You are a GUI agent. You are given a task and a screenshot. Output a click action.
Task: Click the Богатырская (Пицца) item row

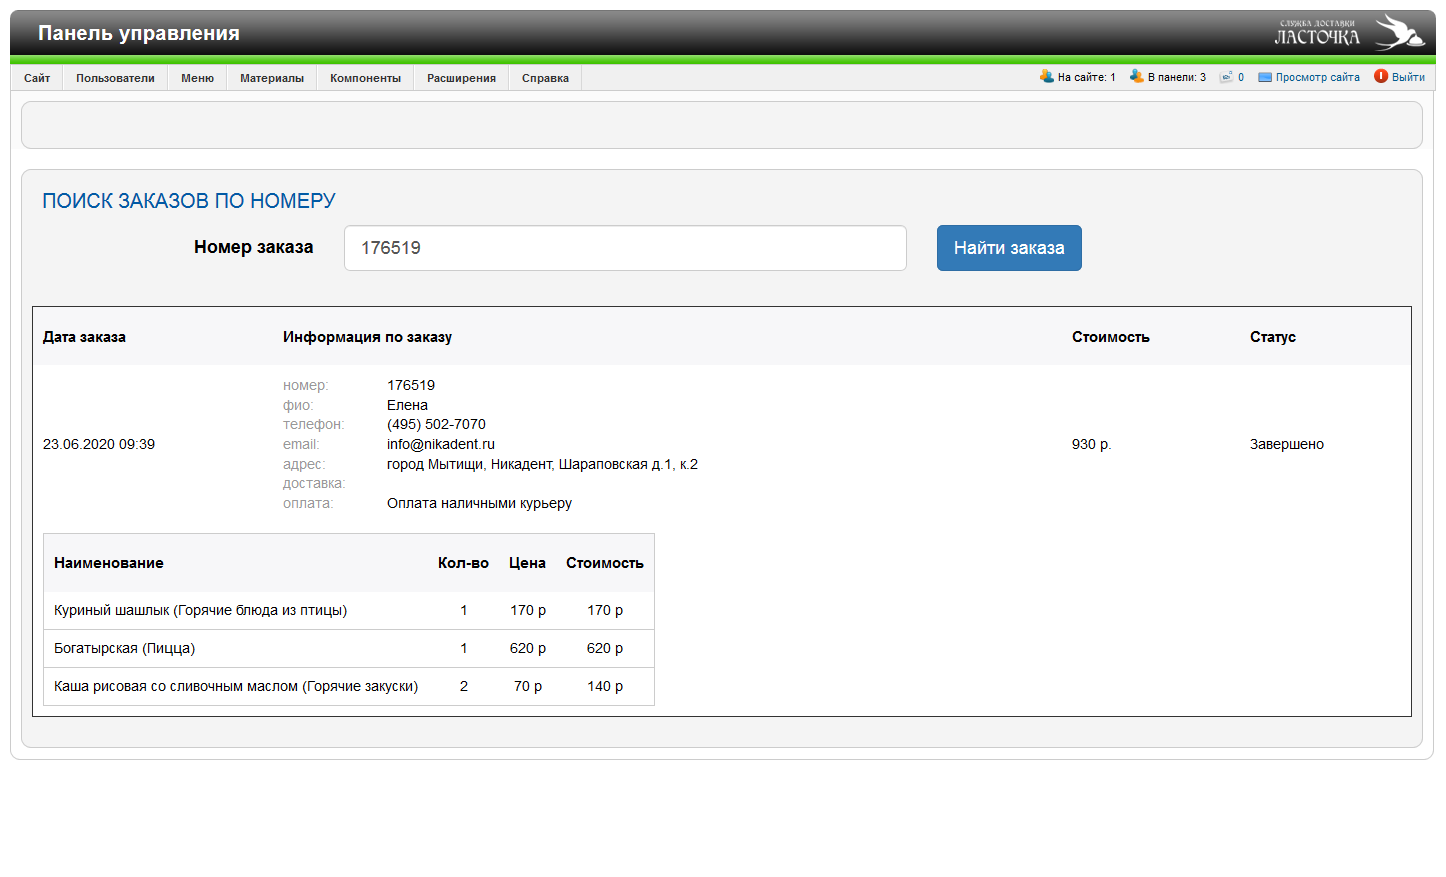[349, 648]
